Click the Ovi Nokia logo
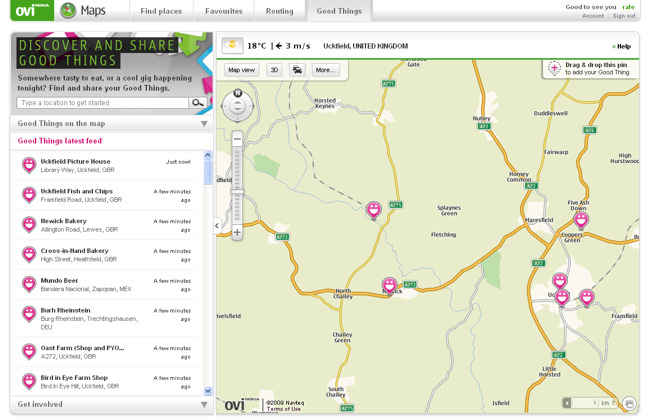The height and width of the screenshot is (420, 650). coord(32,10)
